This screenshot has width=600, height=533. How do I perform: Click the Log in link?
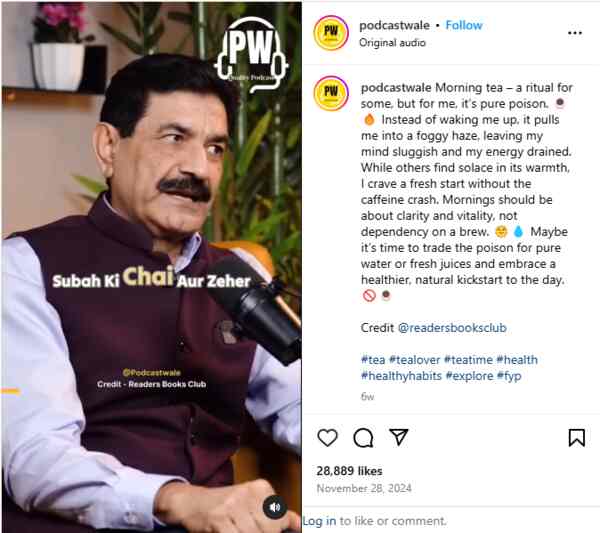pos(320,521)
